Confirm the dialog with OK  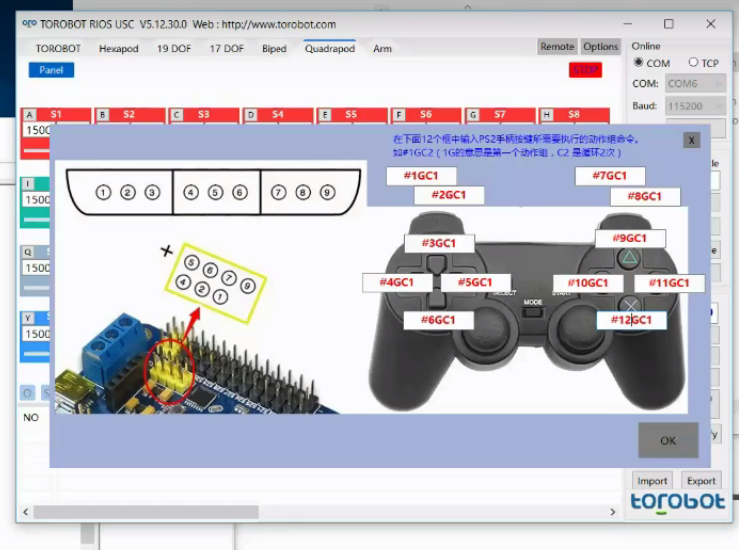668,440
